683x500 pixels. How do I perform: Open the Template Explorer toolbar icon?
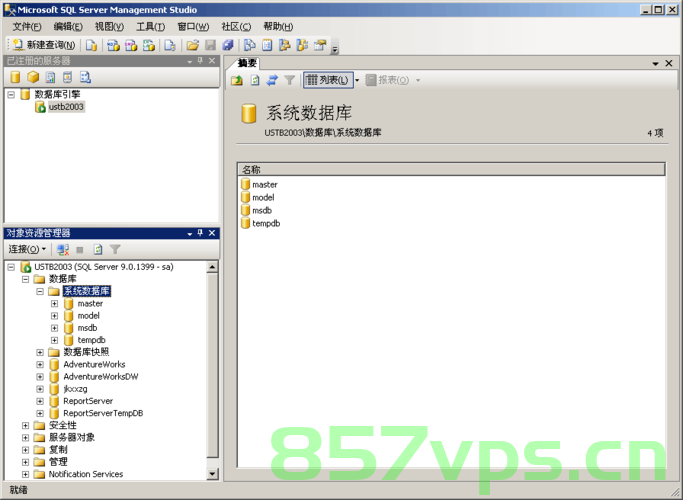[x=302, y=45]
